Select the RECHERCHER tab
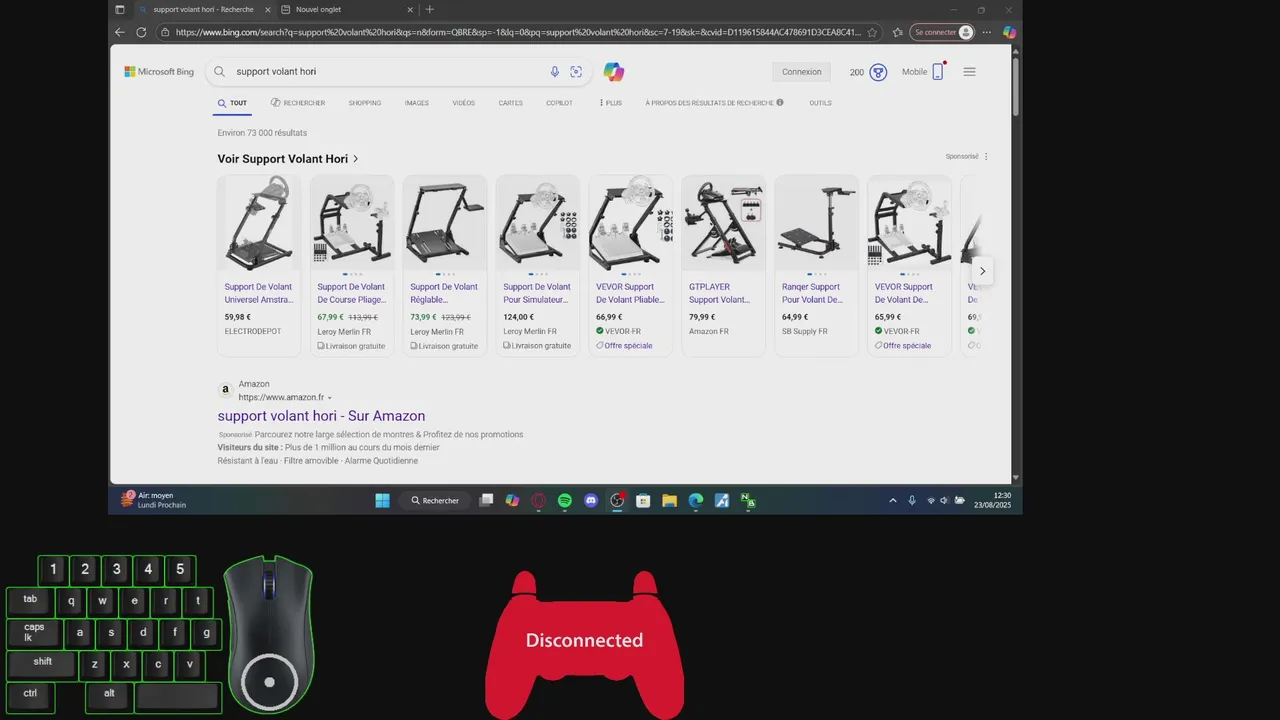 tap(297, 103)
